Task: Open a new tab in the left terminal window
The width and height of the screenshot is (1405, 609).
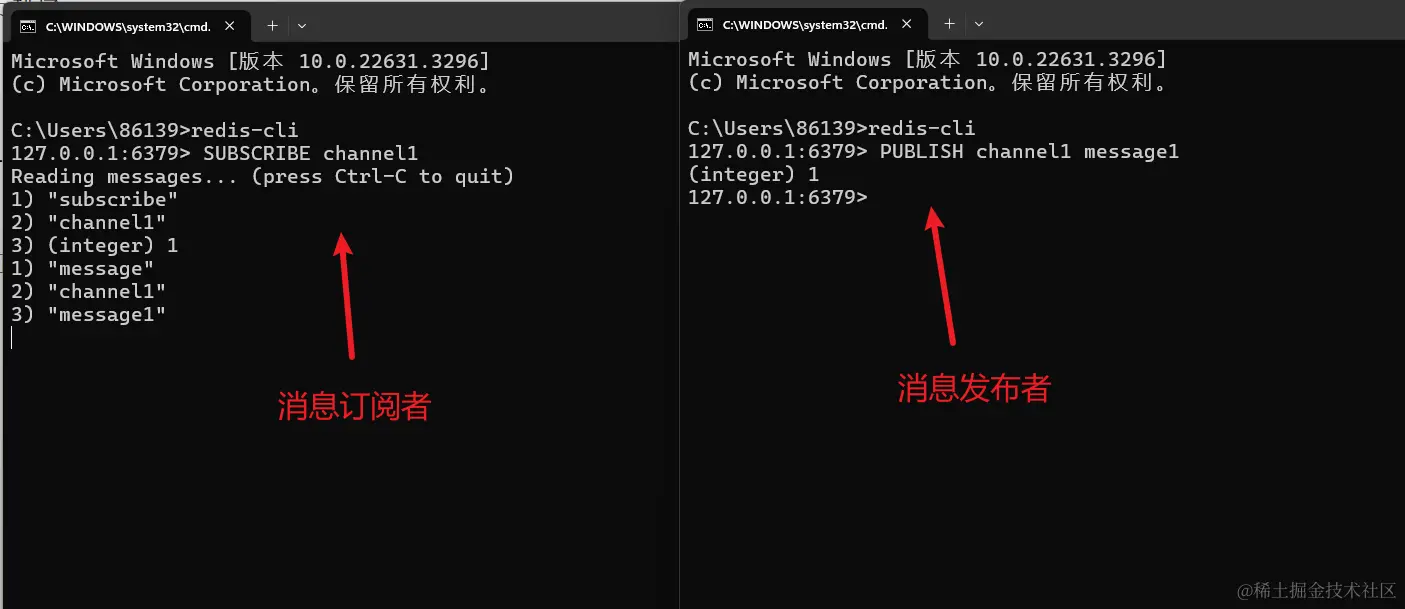Action: tap(271, 25)
